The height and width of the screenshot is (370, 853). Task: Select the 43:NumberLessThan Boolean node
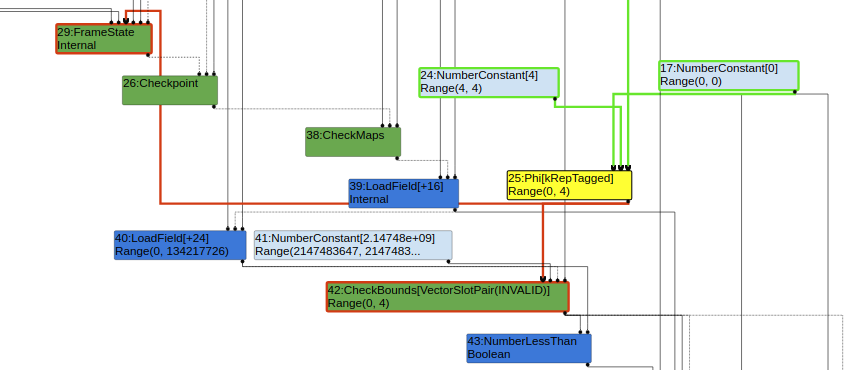click(x=529, y=348)
